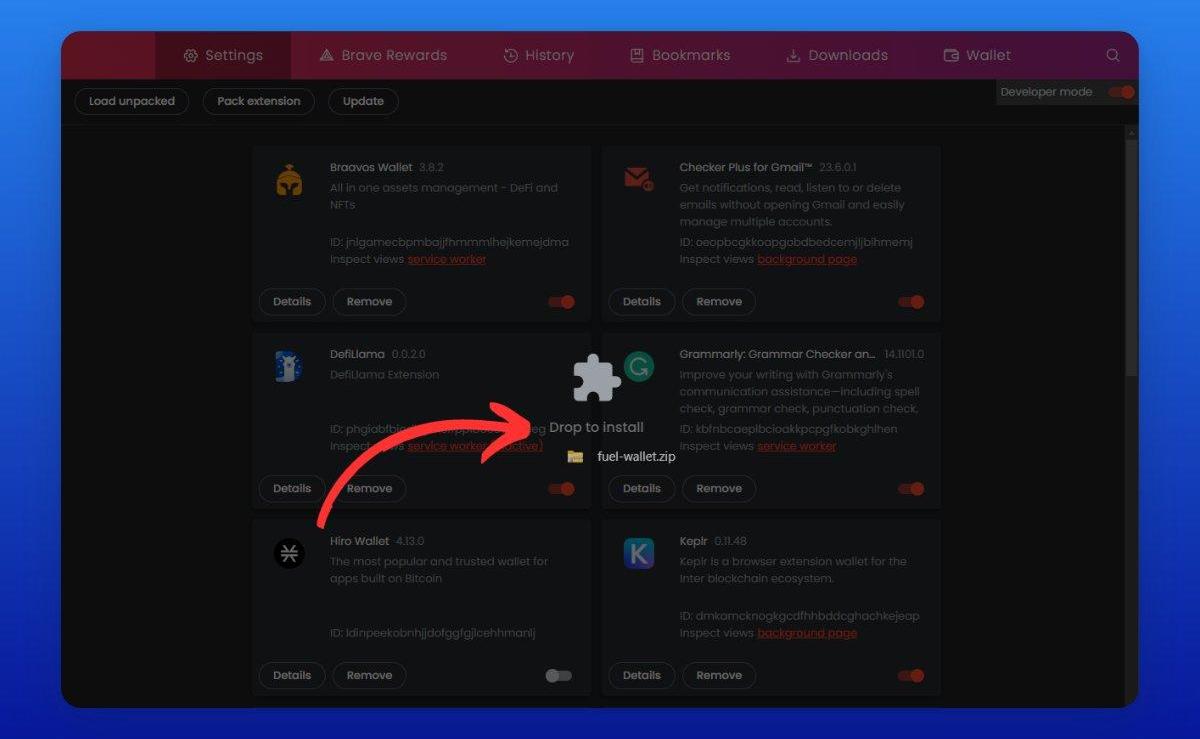Click the DefiLlama extension name
This screenshot has width=1200, height=739.
tap(357, 355)
